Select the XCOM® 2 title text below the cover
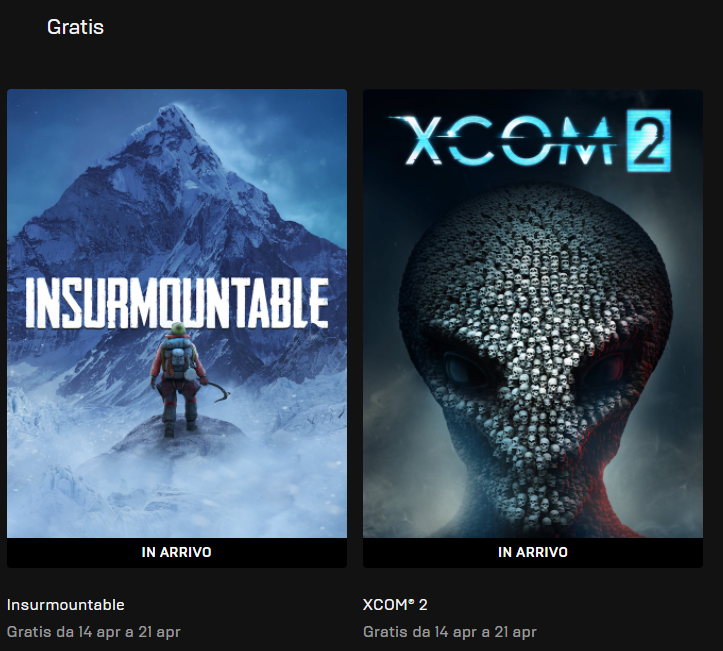Viewport: 723px width, 651px height. click(395, 604)
